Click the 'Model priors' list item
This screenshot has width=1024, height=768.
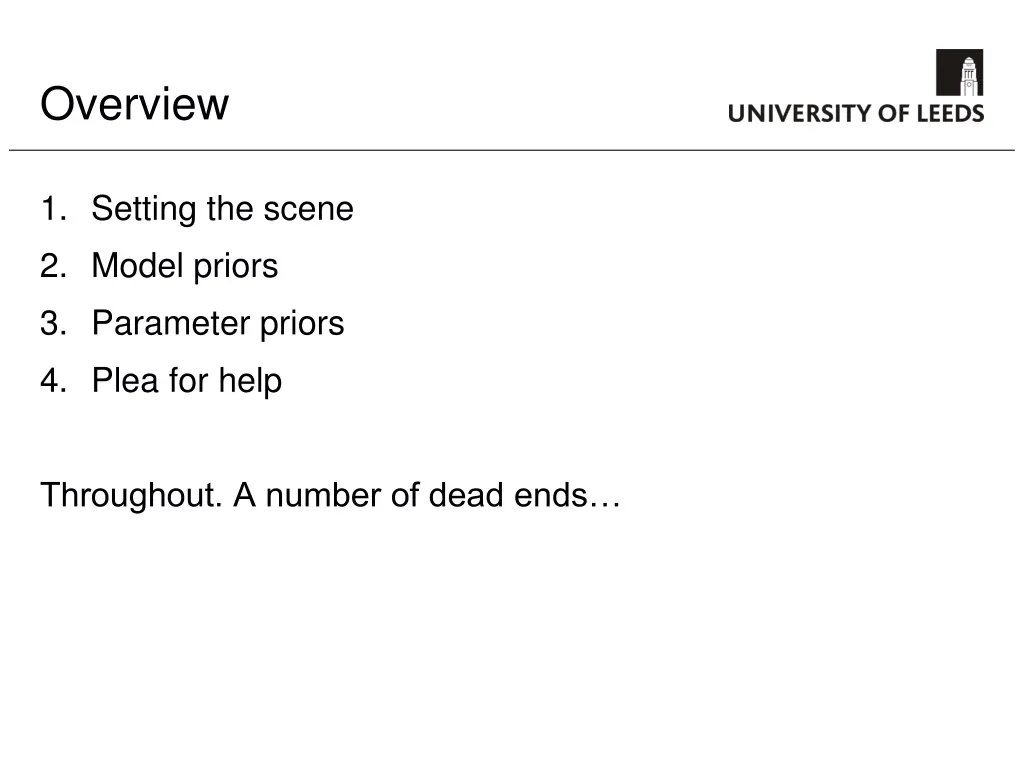pyautogui.click(x=185, y=266)
